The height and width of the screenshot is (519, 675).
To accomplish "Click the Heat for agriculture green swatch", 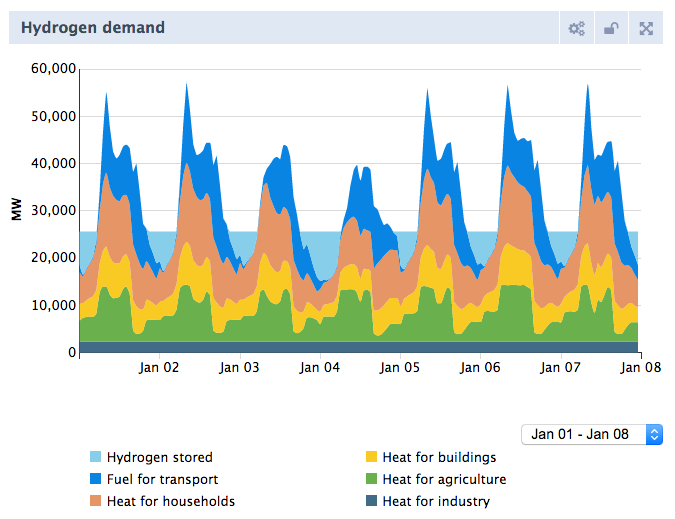I will tap(371, 479).
